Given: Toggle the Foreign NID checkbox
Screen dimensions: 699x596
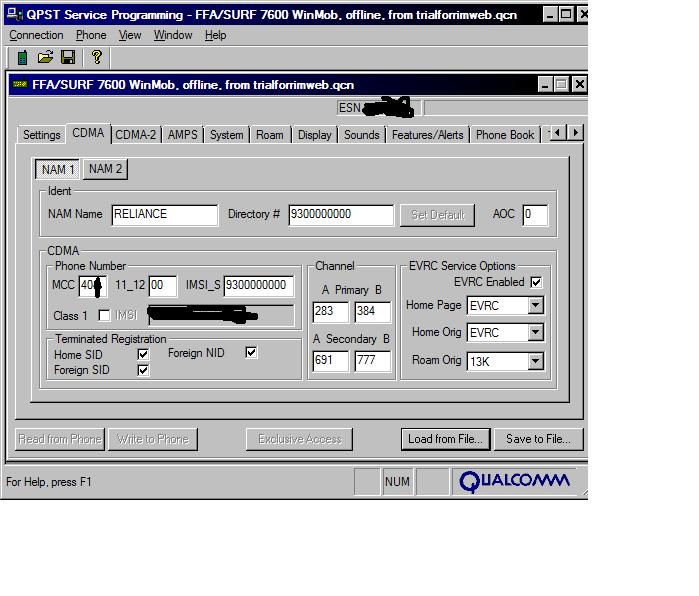Looking at the screenshot, I should tap(251, 353).
